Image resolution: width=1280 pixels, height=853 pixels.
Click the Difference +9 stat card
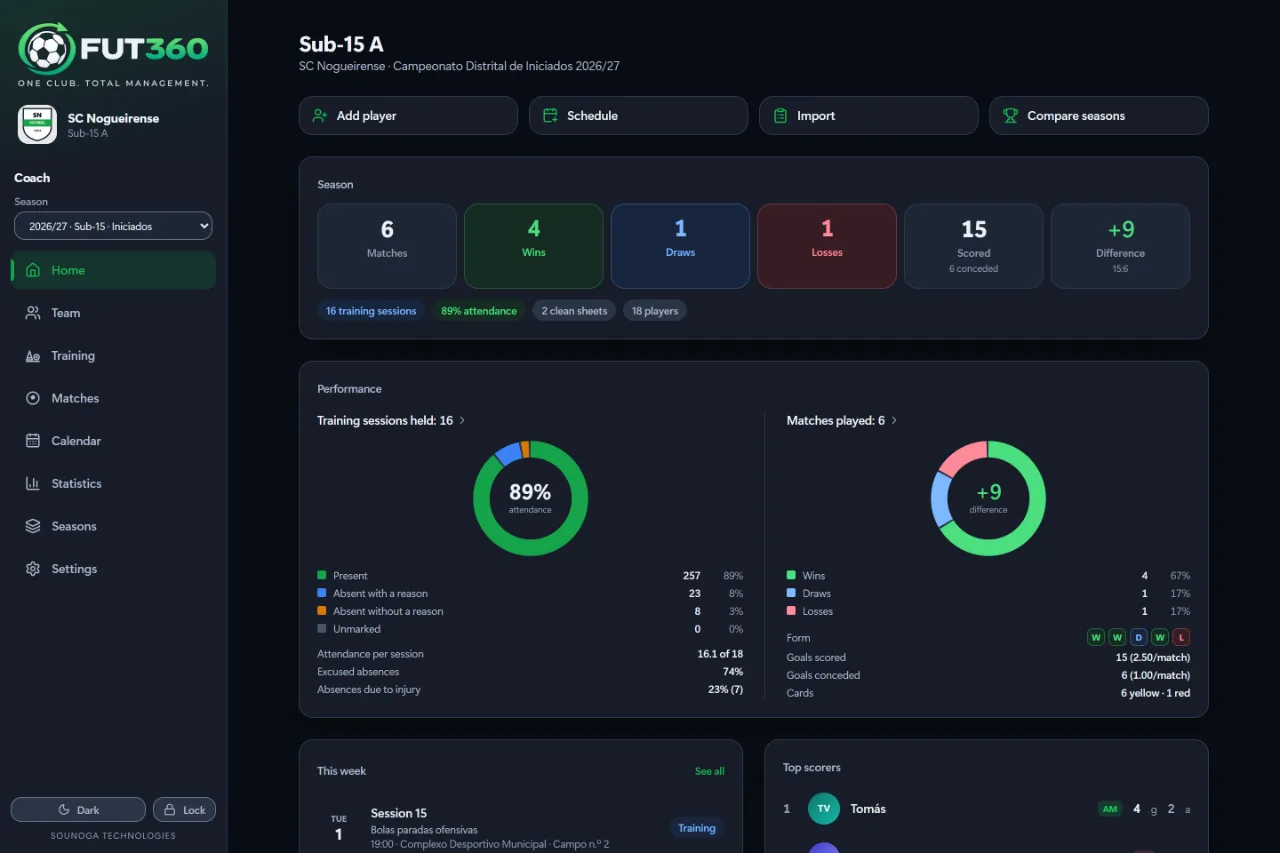click(1120, 246)
